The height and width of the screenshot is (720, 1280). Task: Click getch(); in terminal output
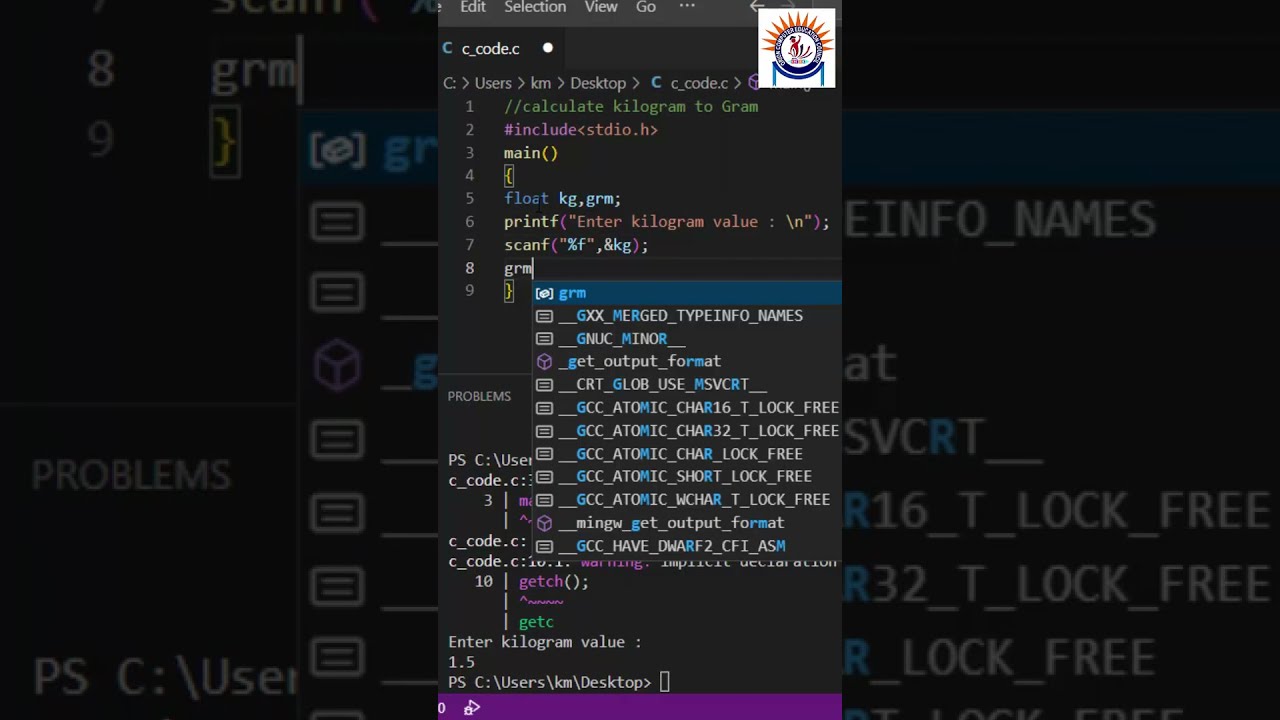click(553, 581)
